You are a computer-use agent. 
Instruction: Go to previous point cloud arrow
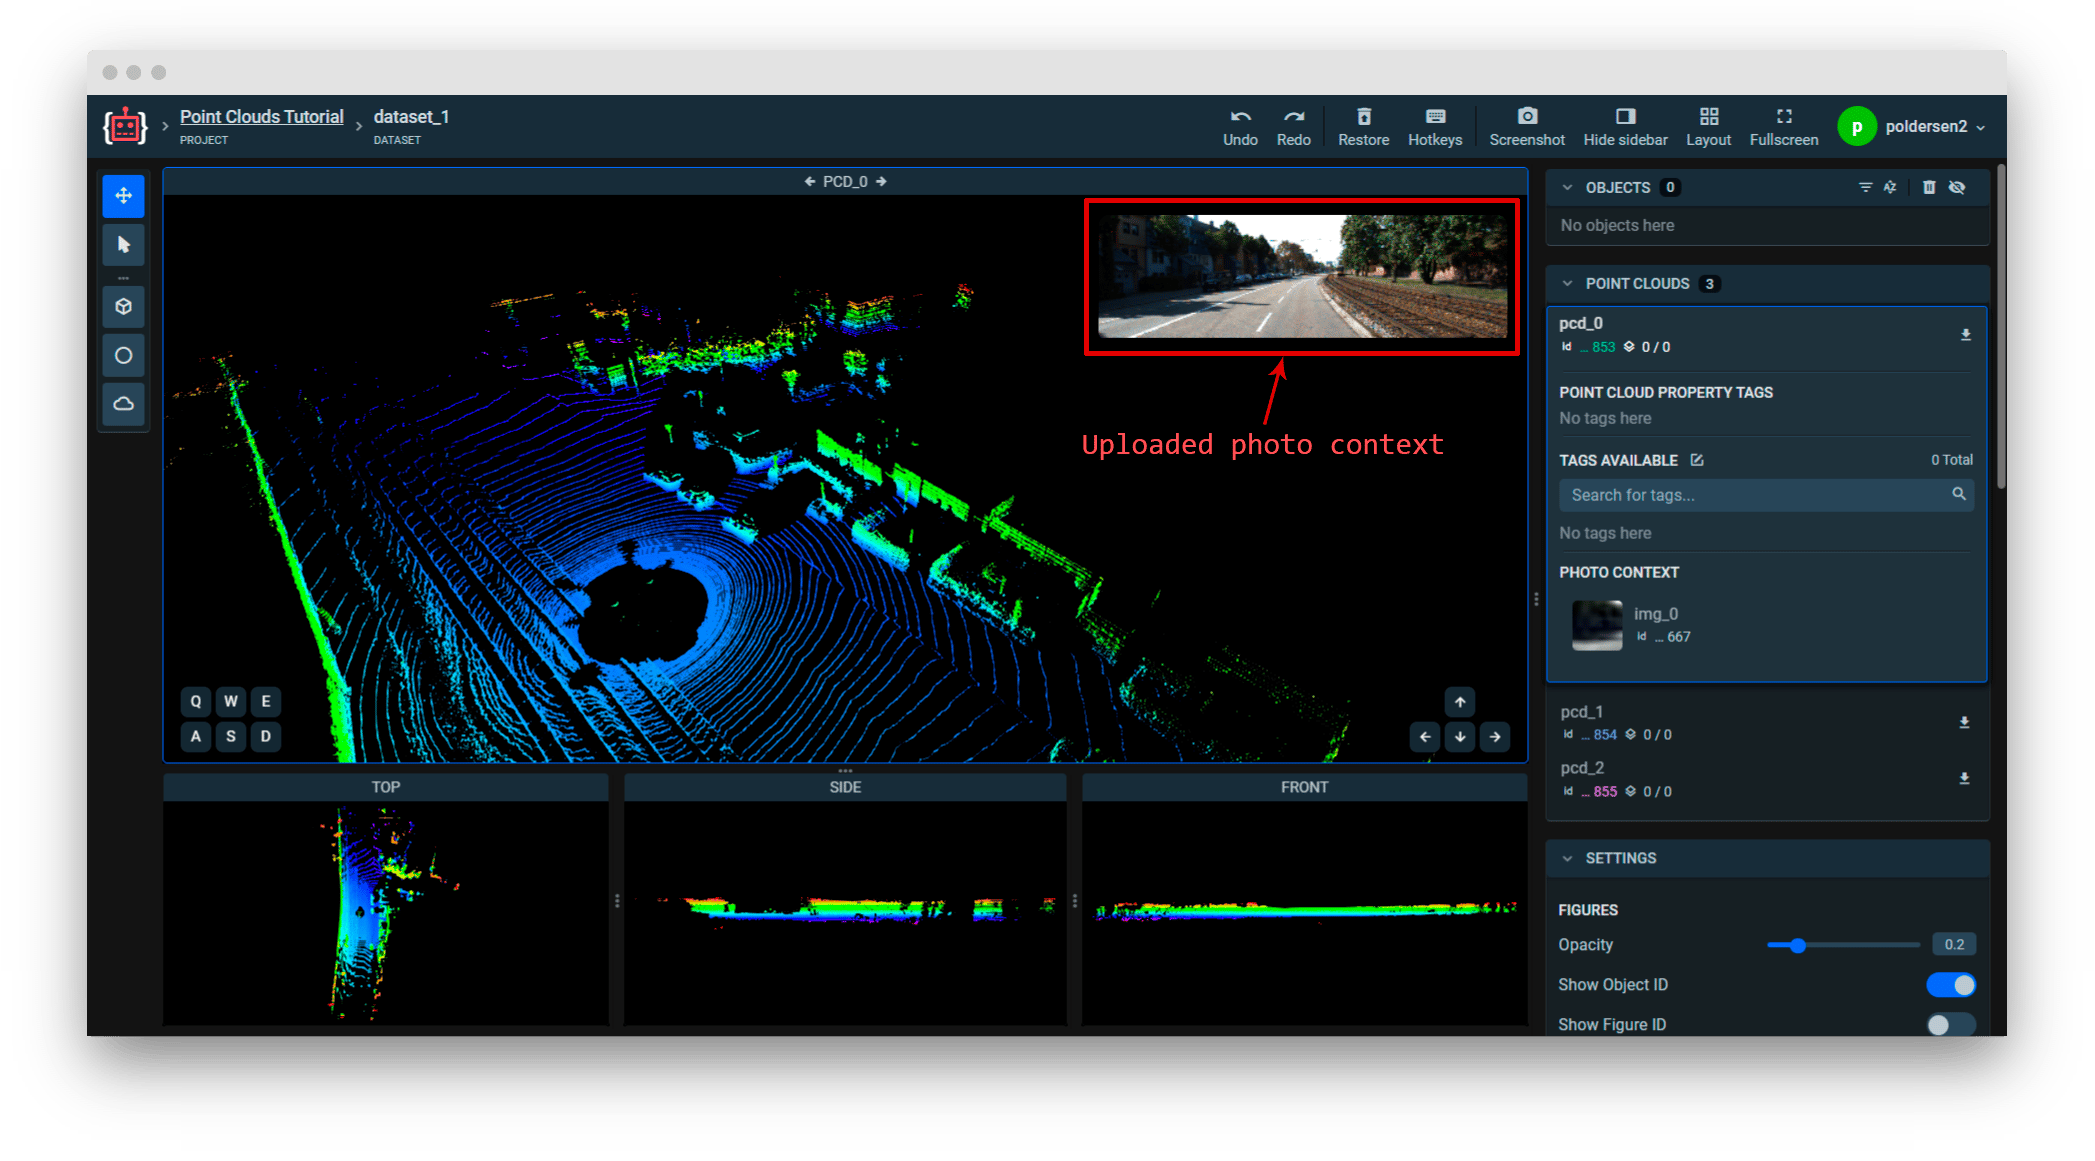click(x=810, y=182)
